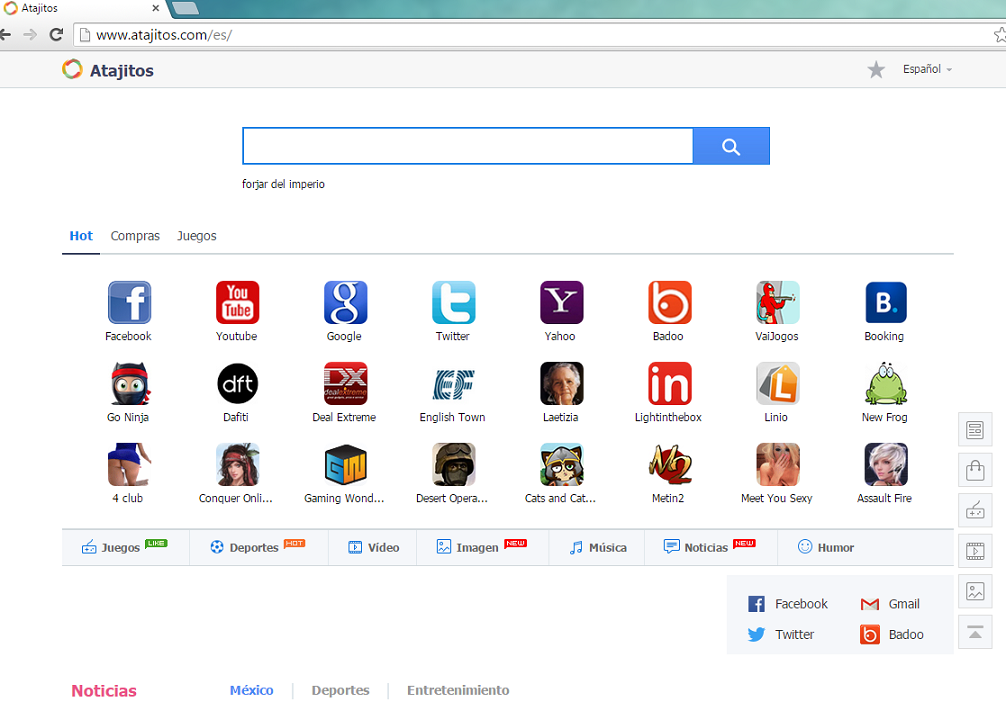This screenshot has height=702, width=1006.
Task: Launch the Desert Operations icon
Action: click(454, 464)
